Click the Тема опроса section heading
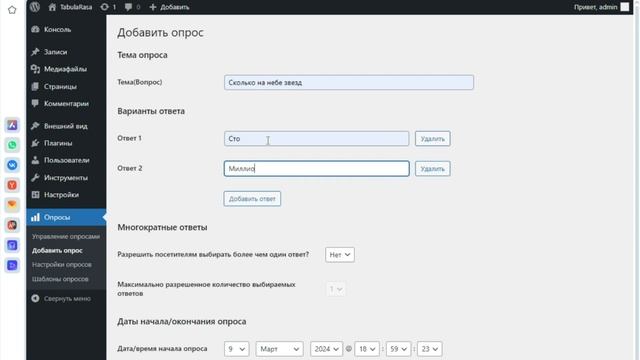This screenshot has height=360, width=640. [x=142, y=55]
